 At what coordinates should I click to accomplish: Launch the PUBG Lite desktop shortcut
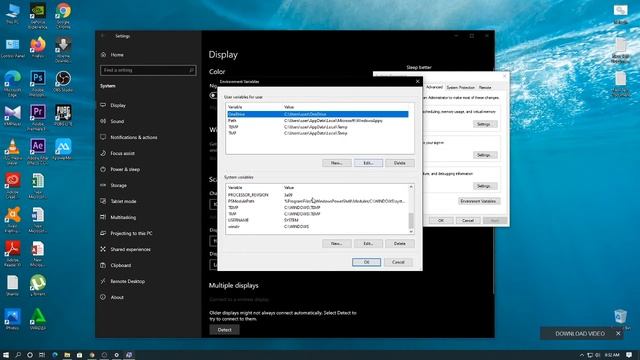pyautogui.click(x=63, y=115)
